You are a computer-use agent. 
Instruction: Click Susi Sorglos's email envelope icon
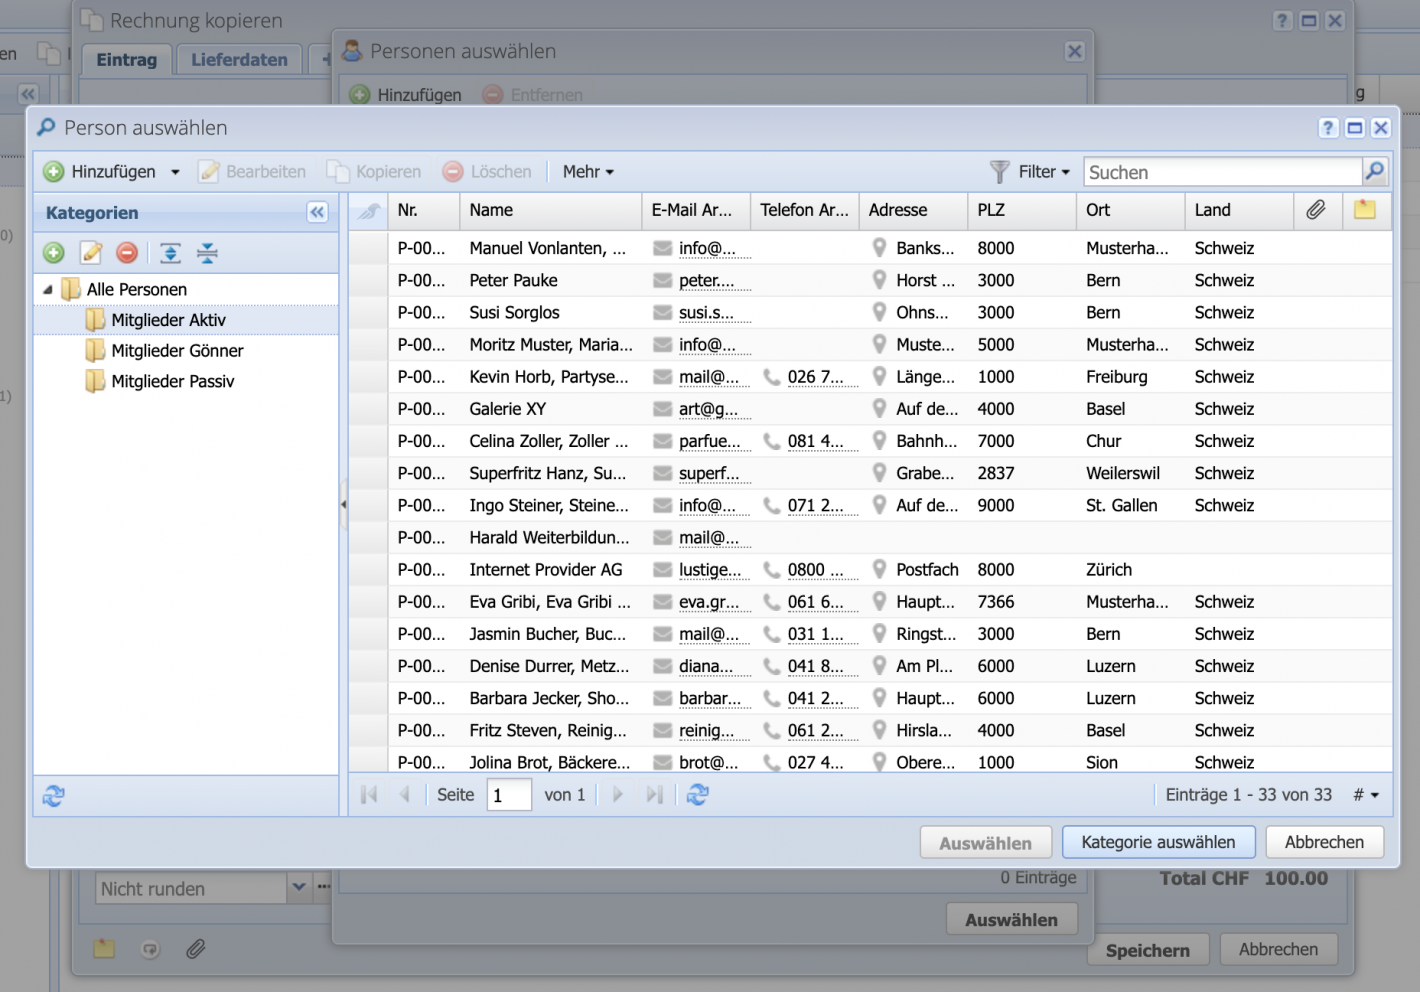tap(662, 312)
